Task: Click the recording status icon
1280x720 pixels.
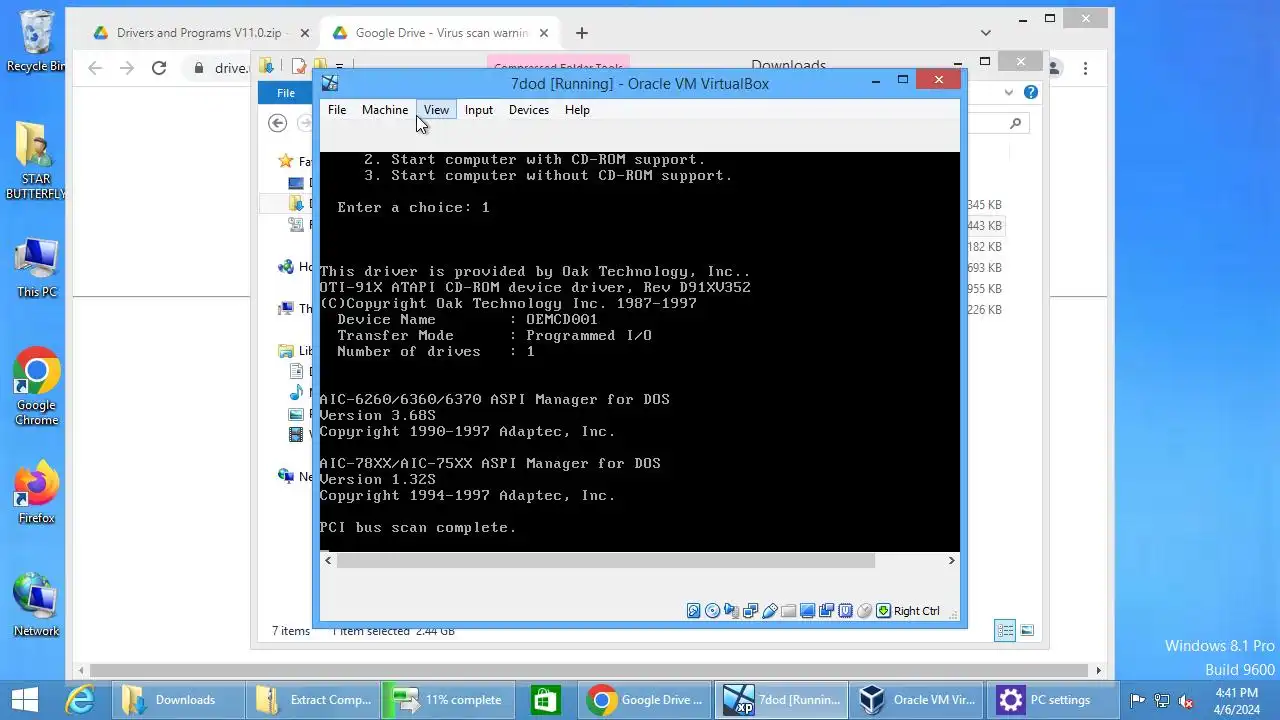Action: (x=826, y=611)
